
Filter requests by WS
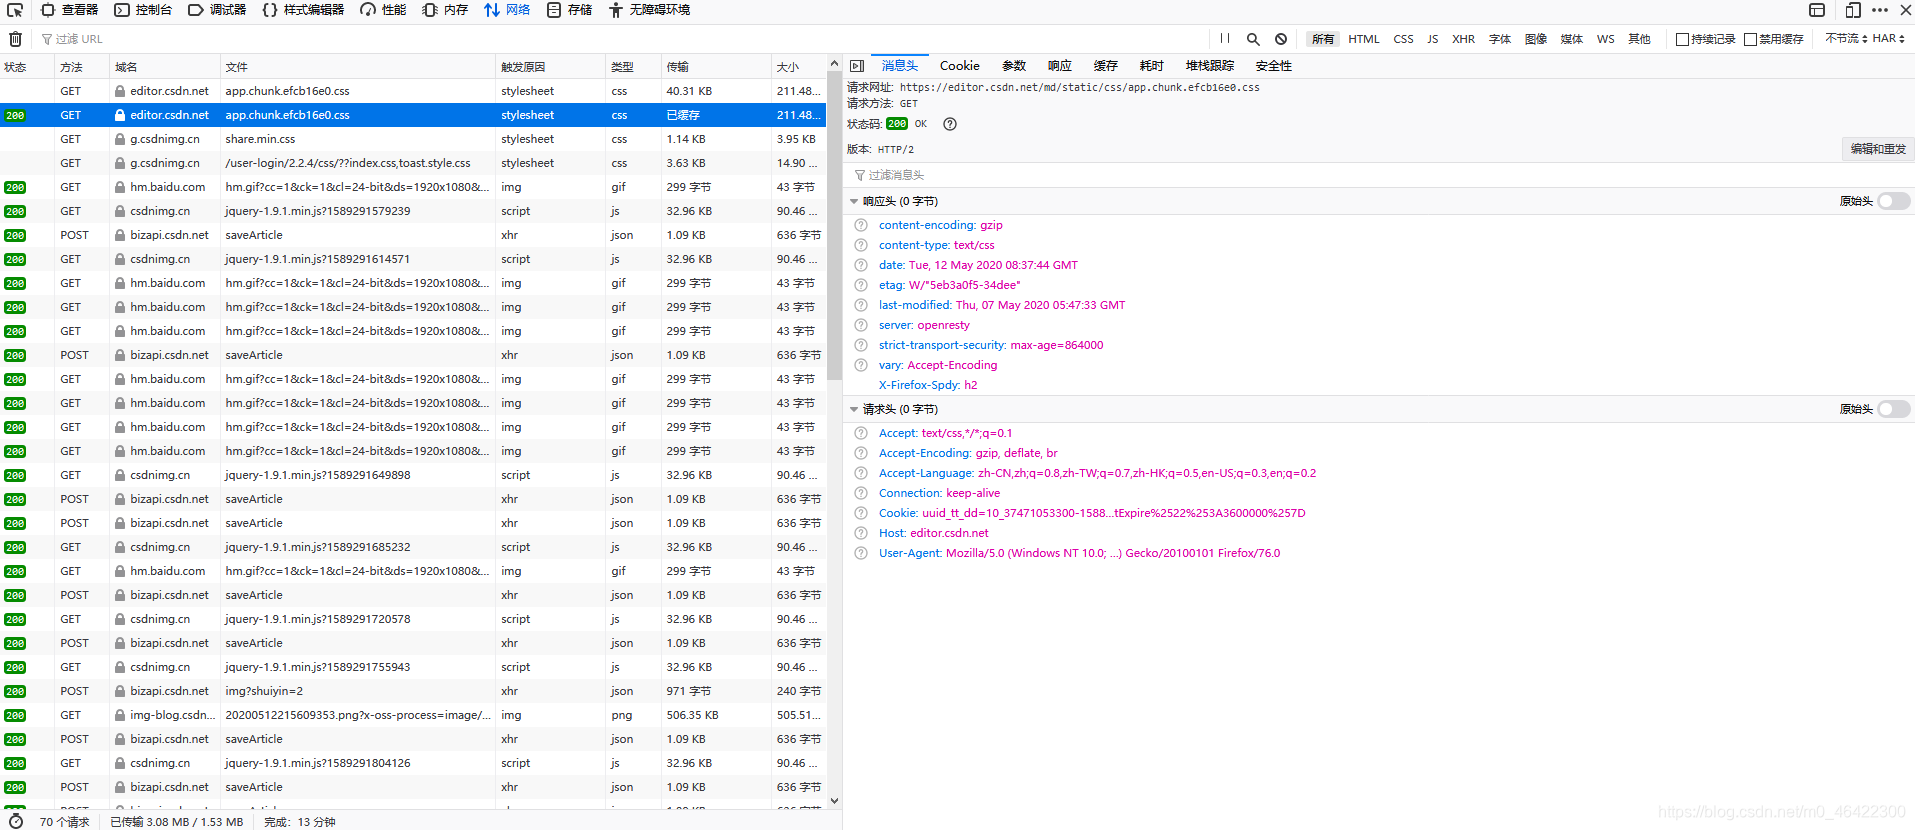[x=1605, y=39]
